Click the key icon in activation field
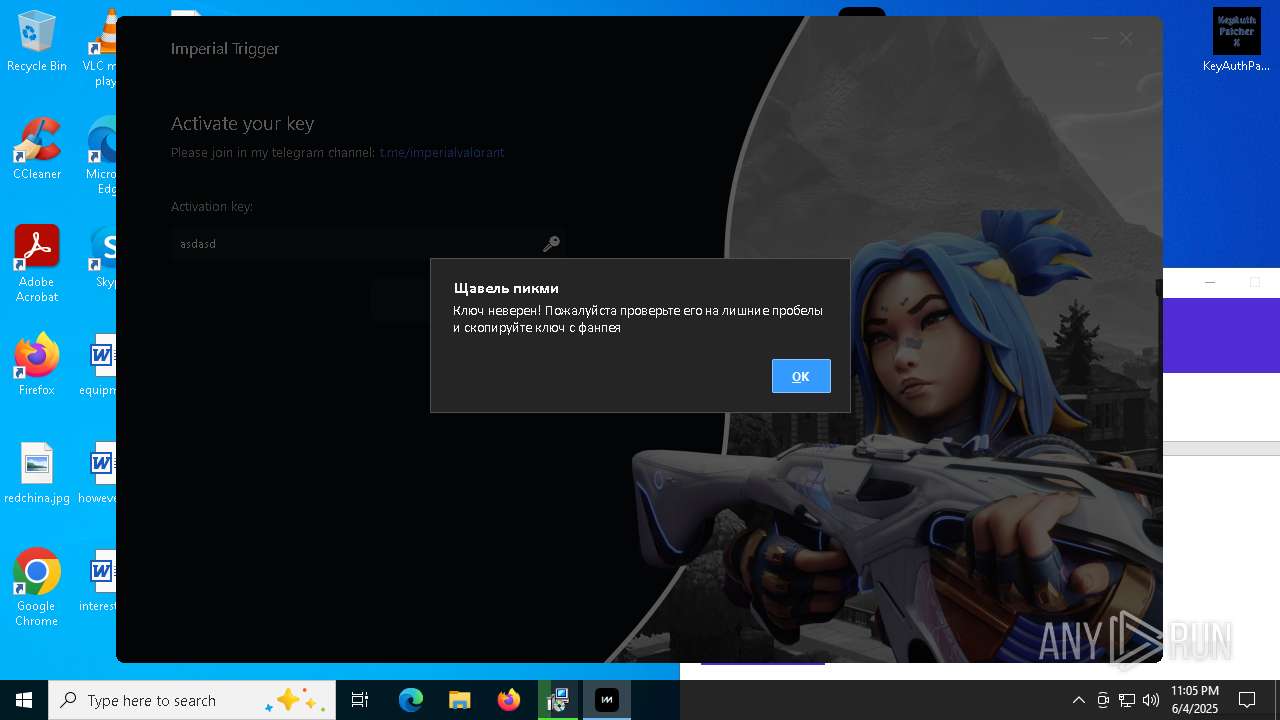Image resolution: width=1280 pixels, height=720 pixels. coord(550,244)
